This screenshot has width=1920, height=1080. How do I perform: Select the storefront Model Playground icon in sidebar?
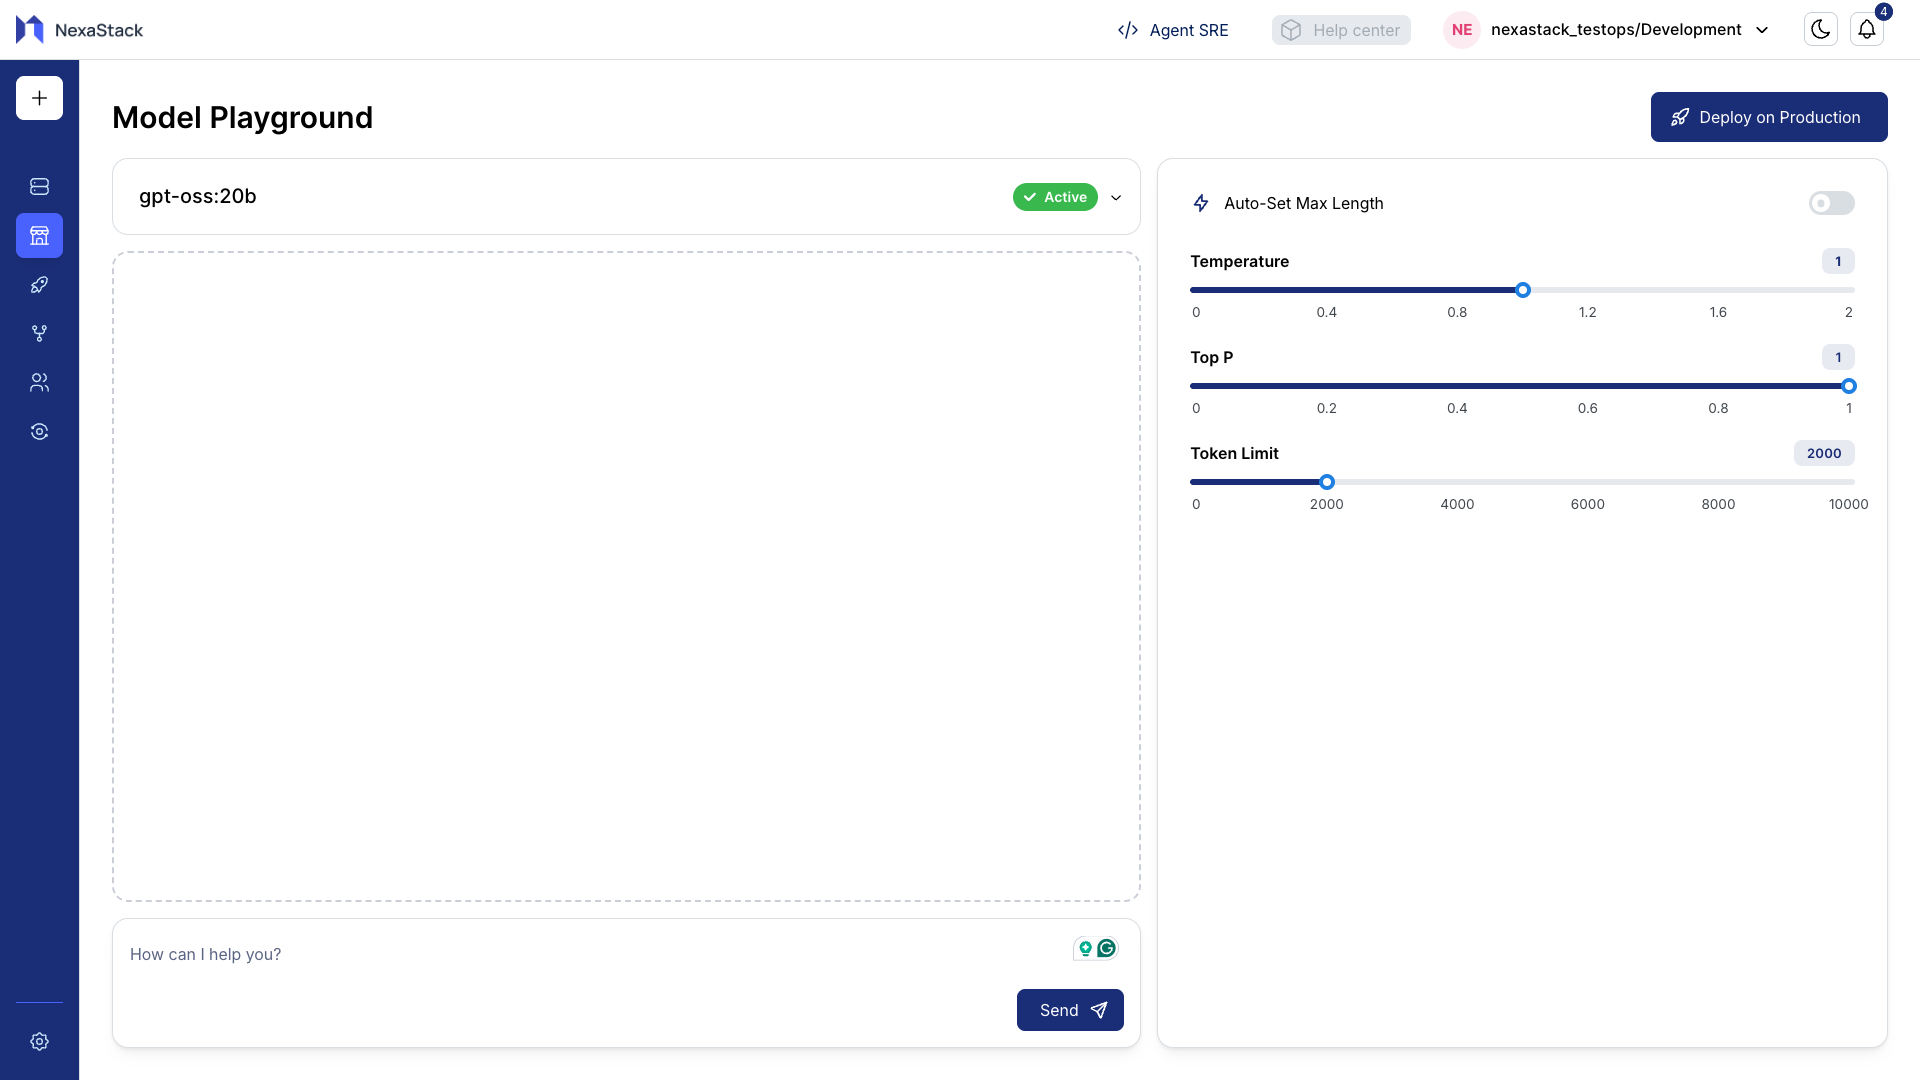pyautogui.click(x=39, y=236)
